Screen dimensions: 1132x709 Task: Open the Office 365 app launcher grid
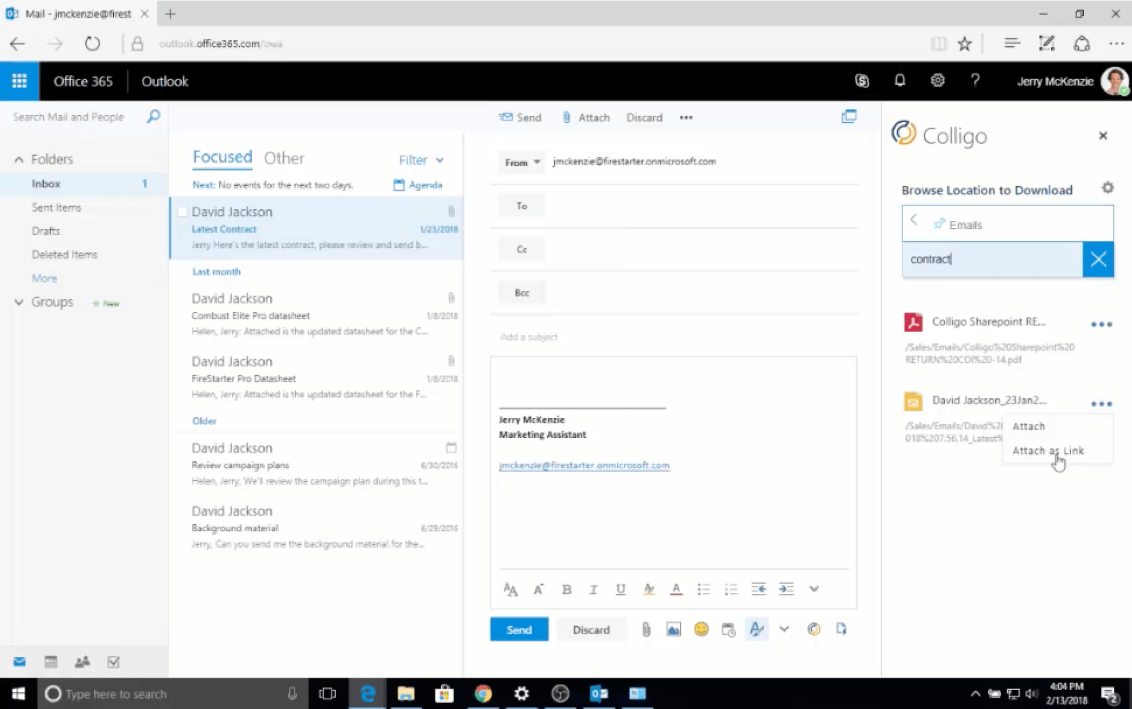[x=19, y=81]
